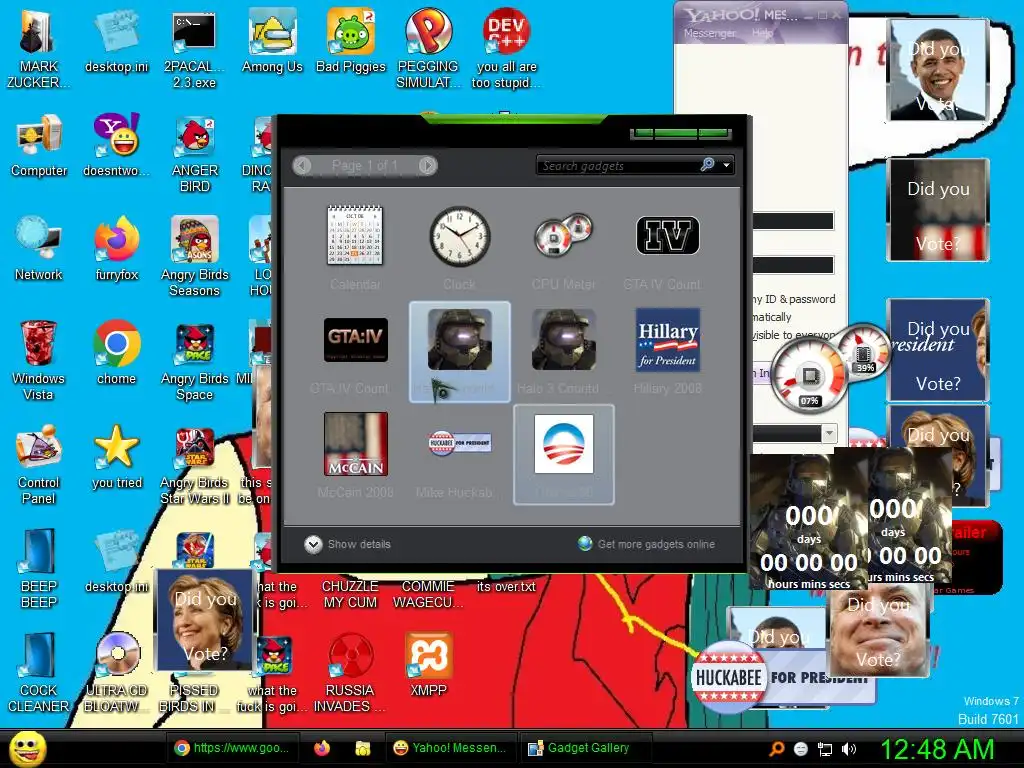Screen dimensions: 1024x768
Task: Click the 12:48 AM taskbar clock
Action: [937, 749]
